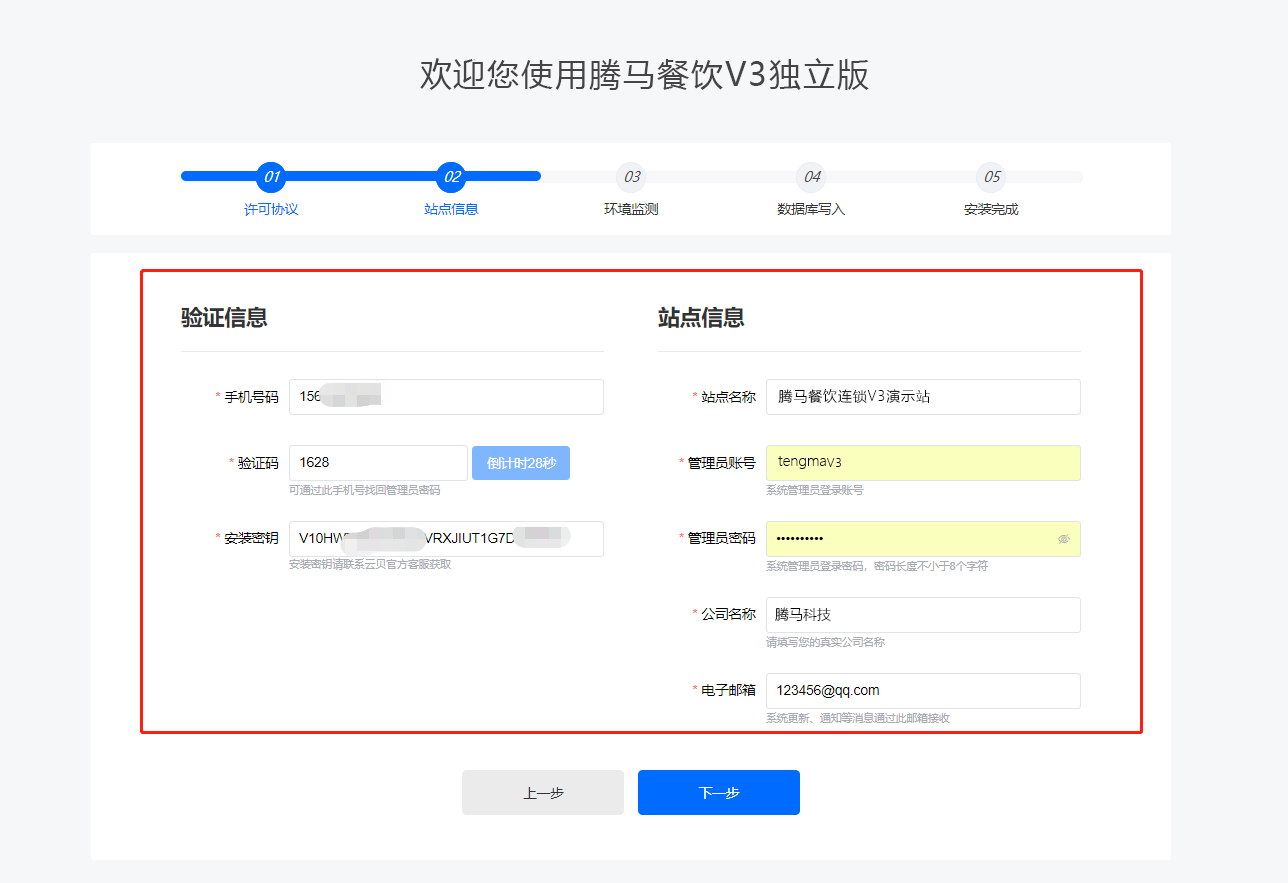Click the 上一步 button
The height and width of the screenshot is (883, 1288).
tap(543, 793)
